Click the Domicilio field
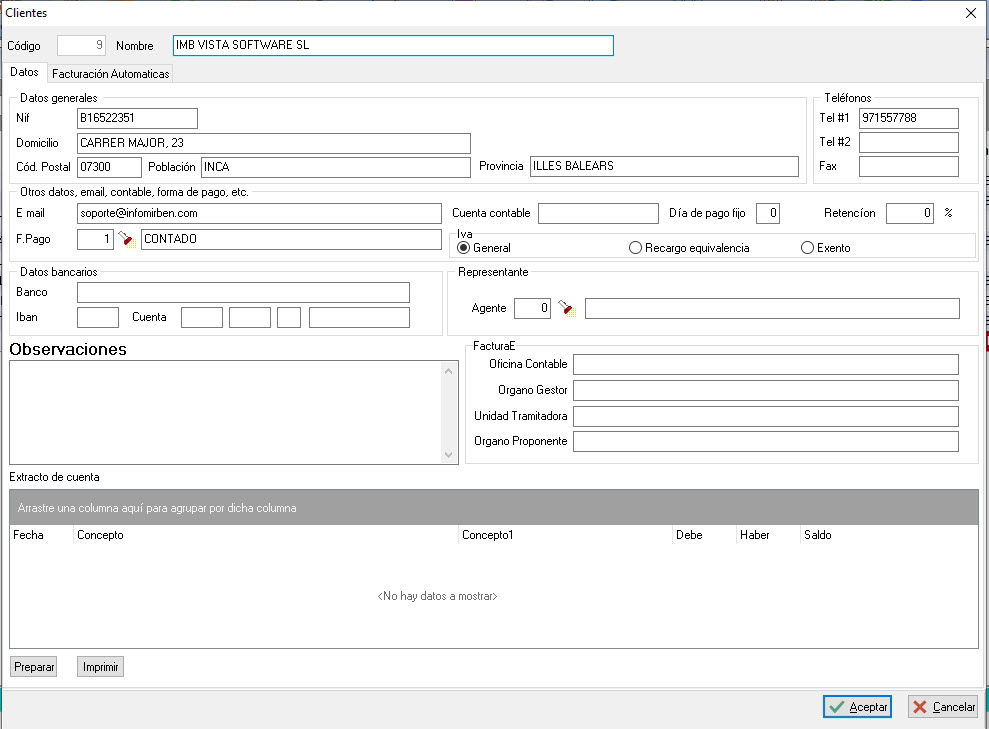Image resolution: width=989 pixels, height=729 pixels. pyautogui.click(x=274, y=143)
